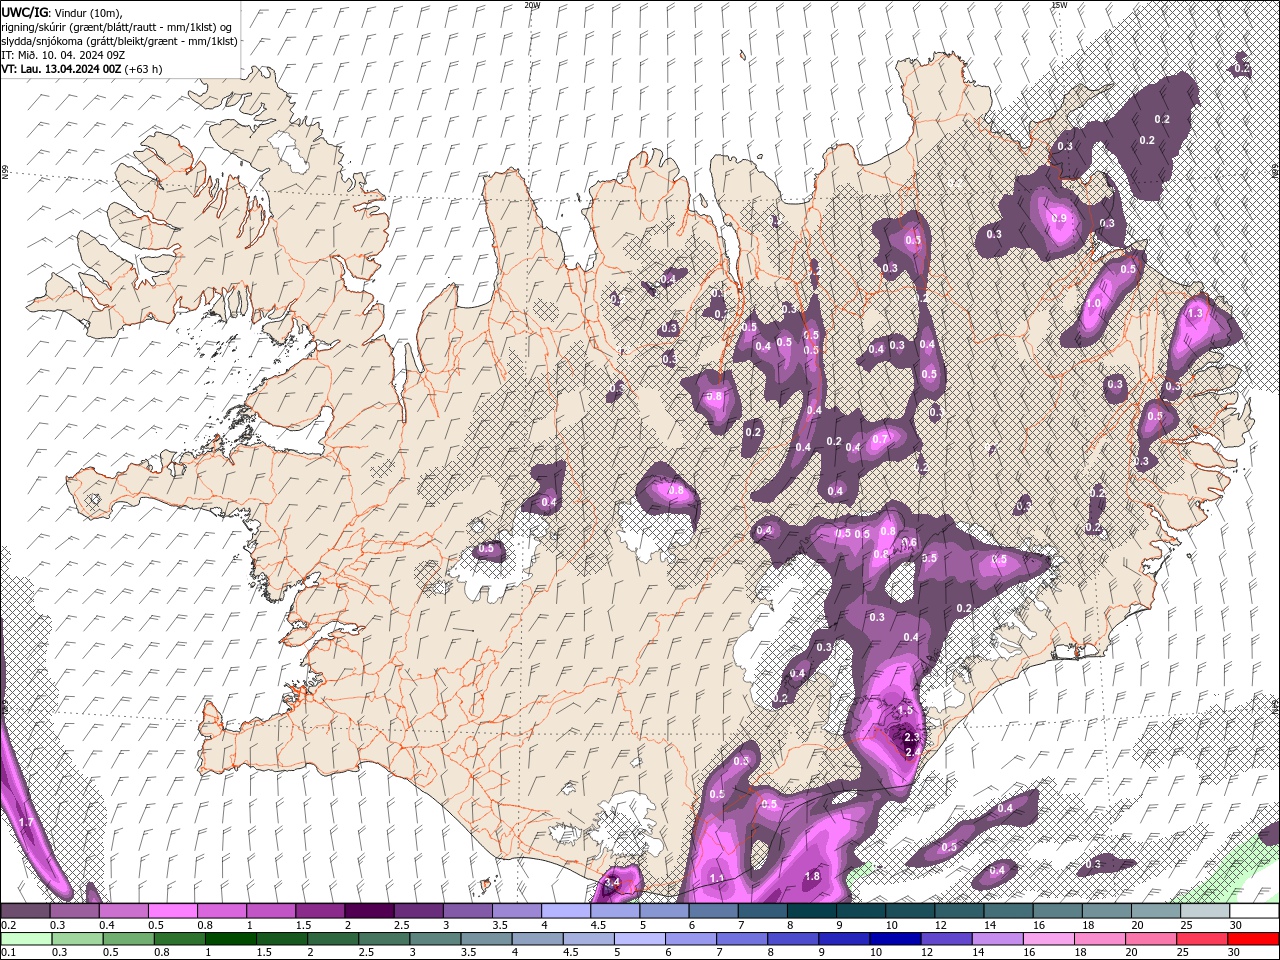
Task: Click the snow legend swatch between 1.5 and 2
Action: click(320, 911)
